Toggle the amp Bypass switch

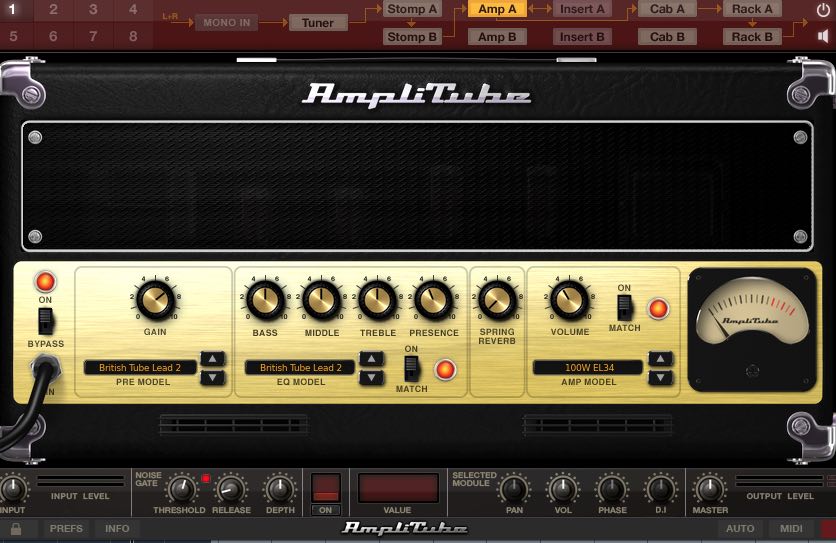pyautogui.click(x=45, y=321)
